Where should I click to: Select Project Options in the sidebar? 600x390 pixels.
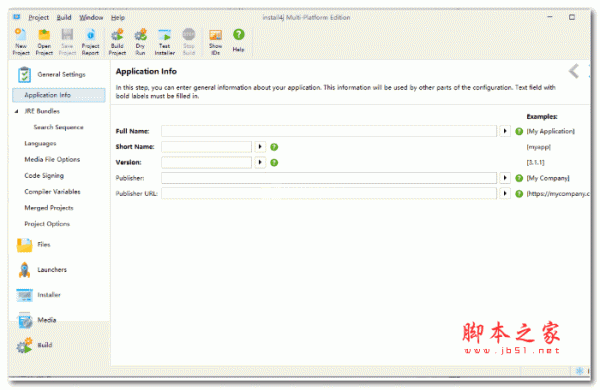pyautogui.click(x=47, y=224)
